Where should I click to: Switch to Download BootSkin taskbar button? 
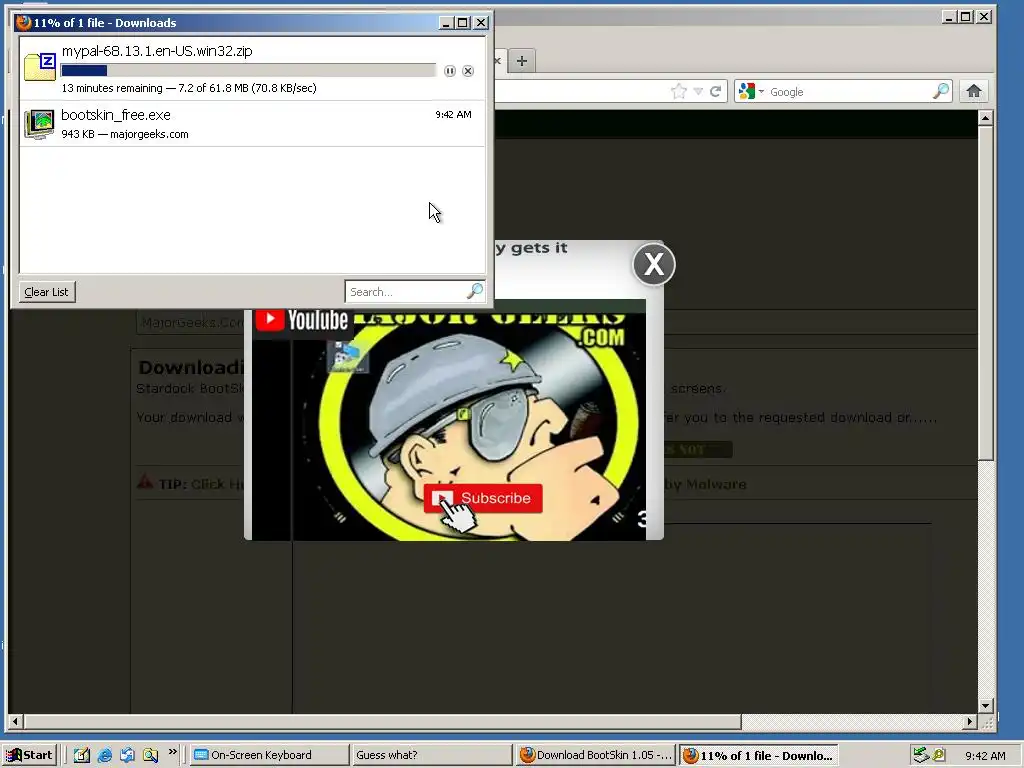point(595,755)
